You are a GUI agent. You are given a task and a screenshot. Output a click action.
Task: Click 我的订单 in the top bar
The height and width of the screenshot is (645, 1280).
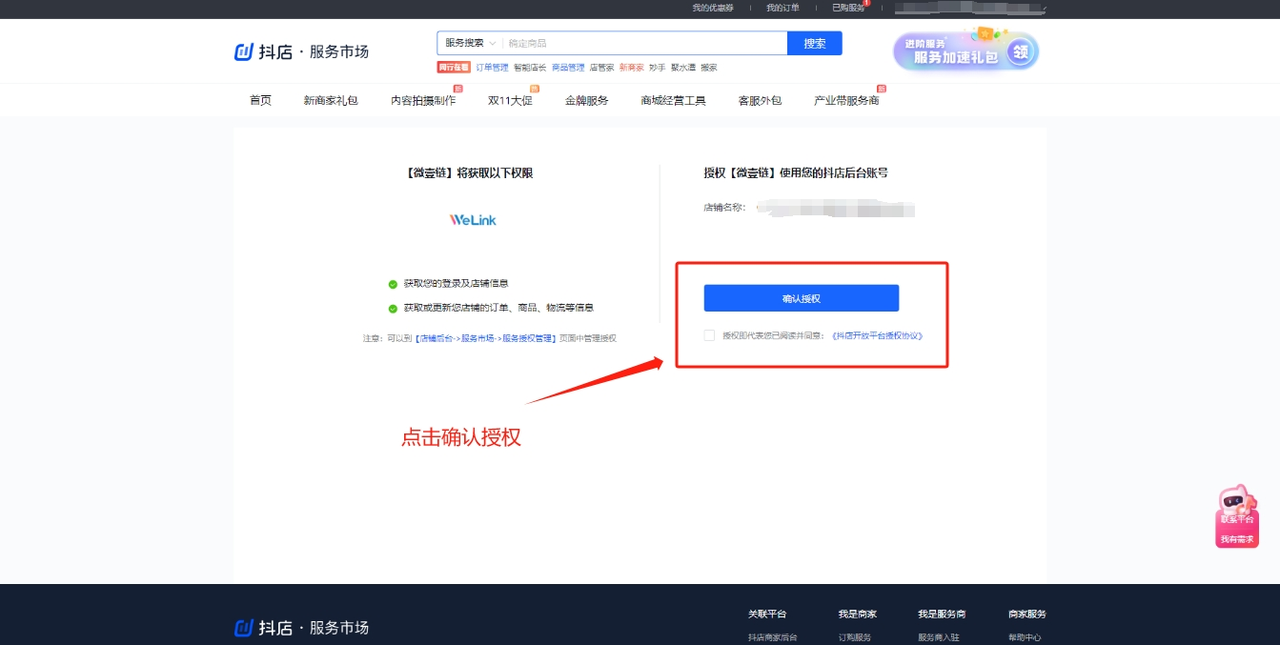(x=783, y=8)
